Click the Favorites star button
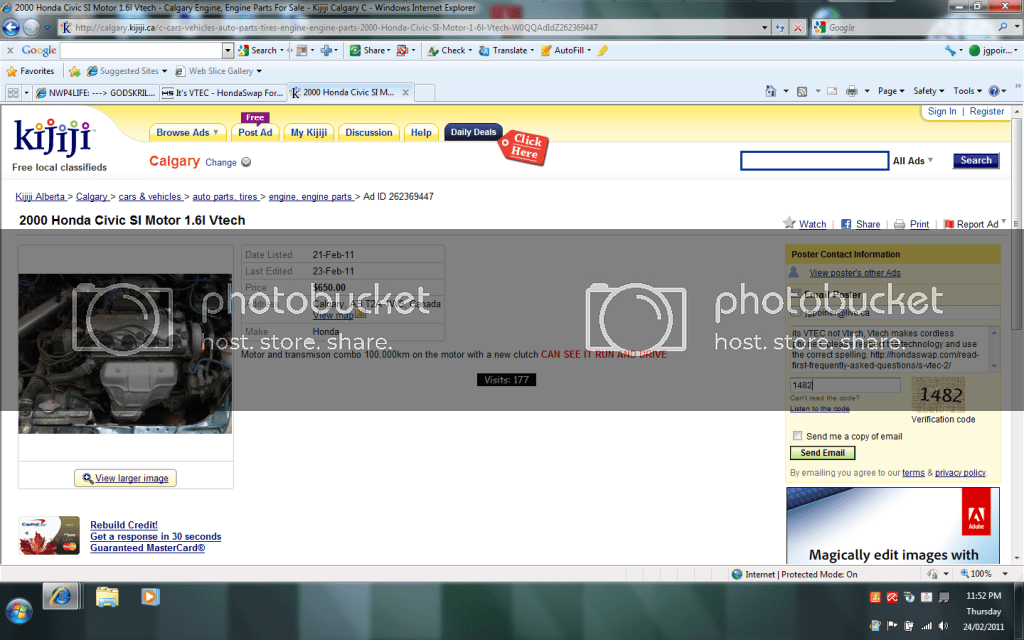The image size is (1024, 640). (30, 71)
